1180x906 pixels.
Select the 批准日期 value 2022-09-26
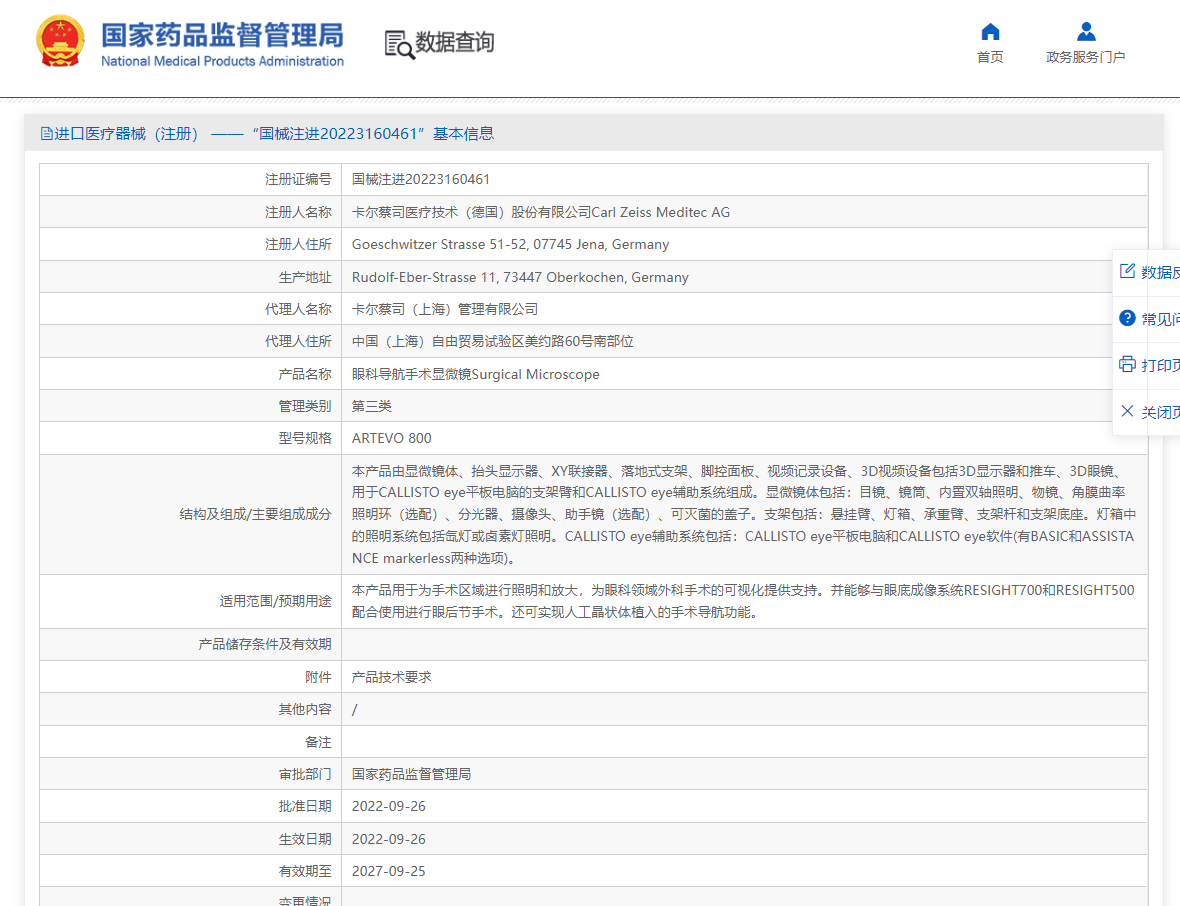(388, 807)
